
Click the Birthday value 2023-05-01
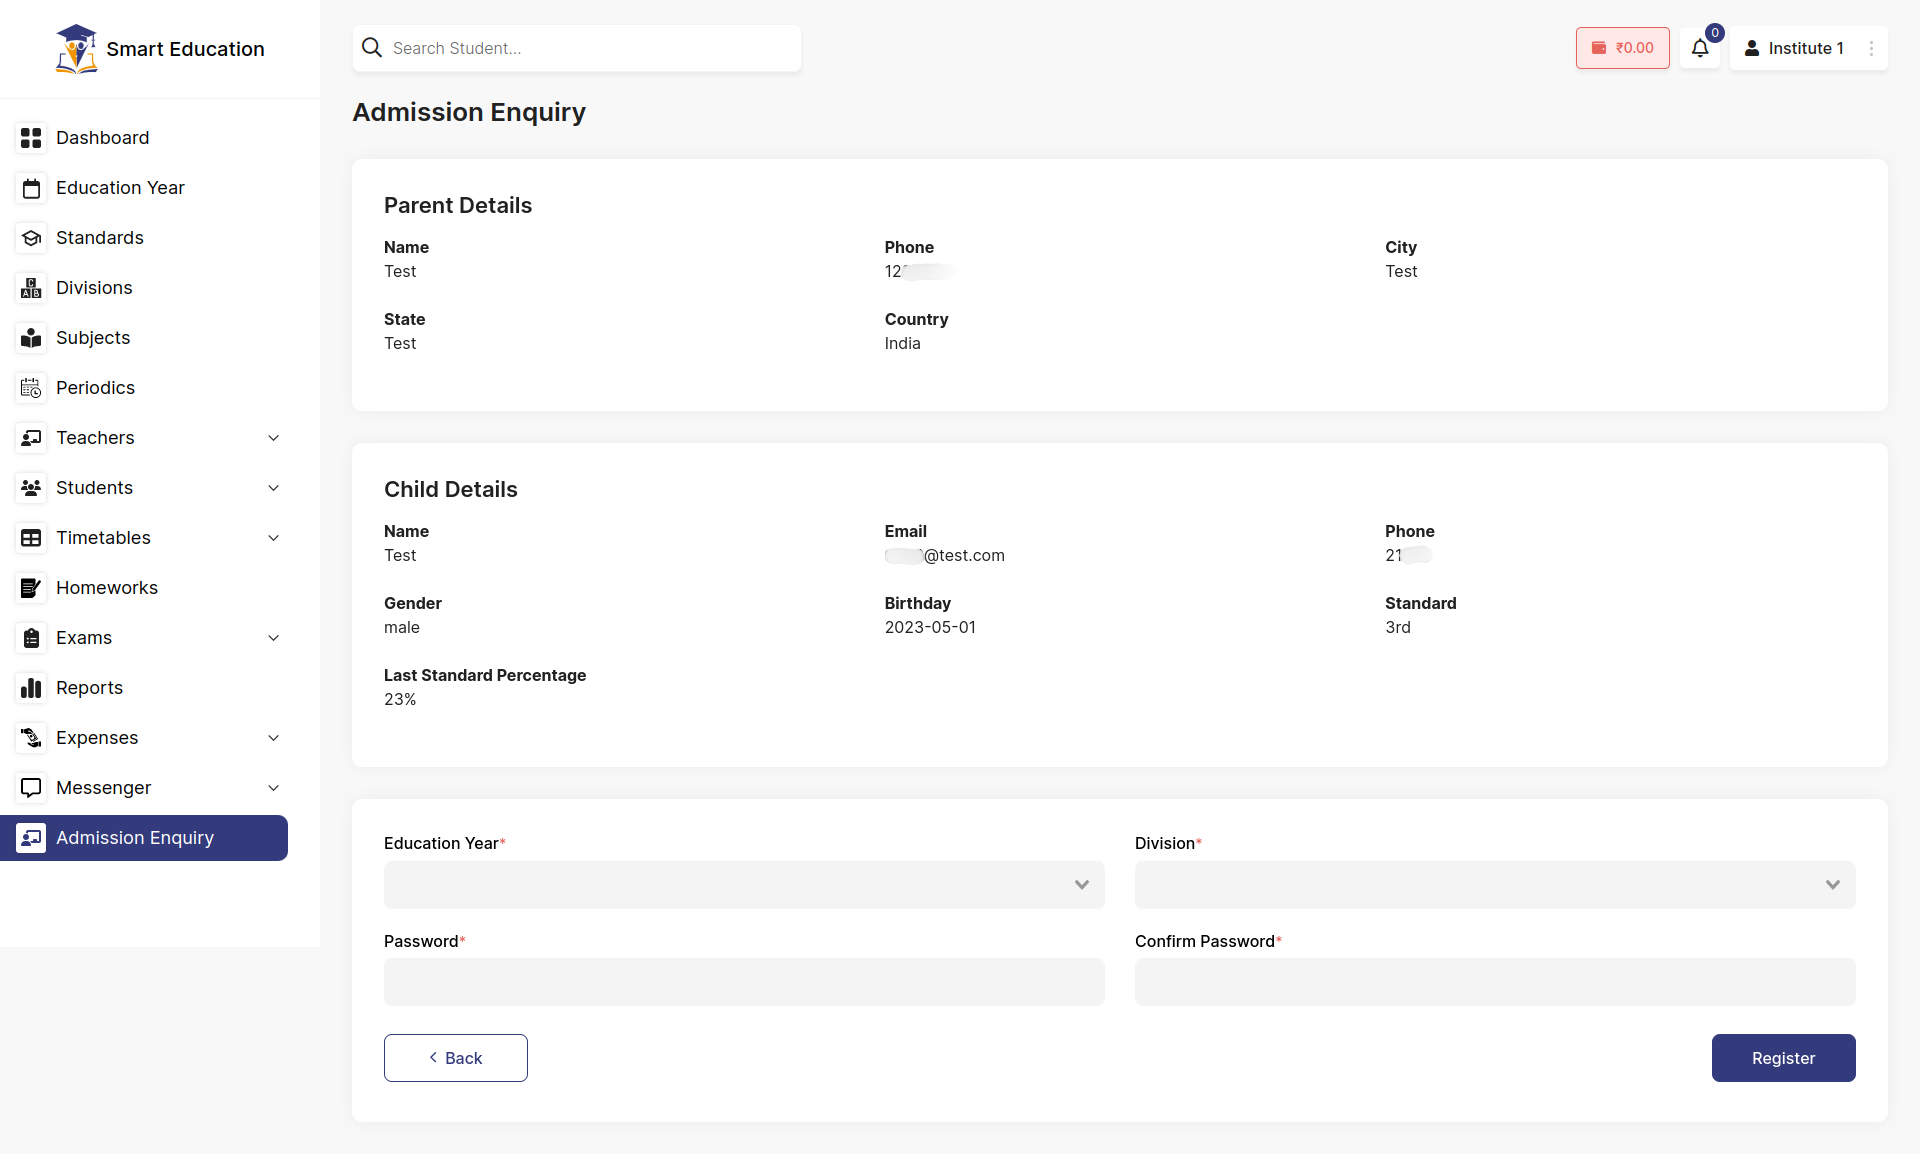[x=930, y=627]
